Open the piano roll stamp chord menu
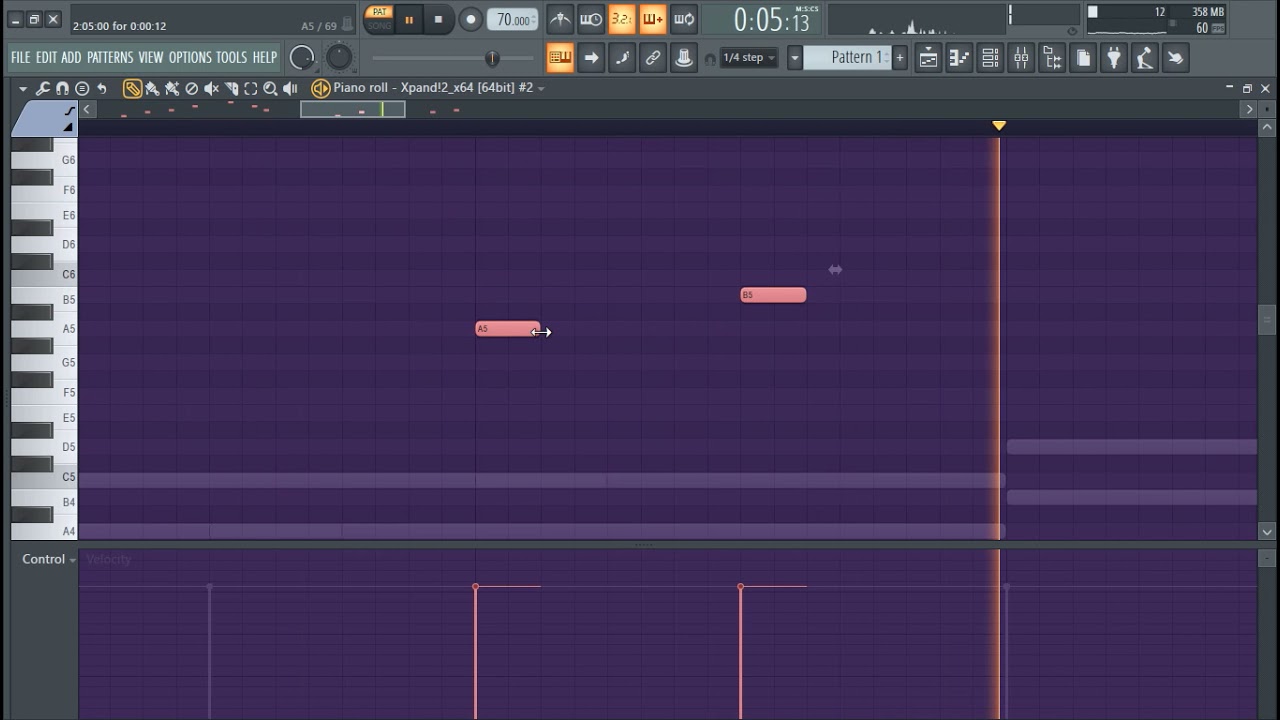 coord(82,88)
